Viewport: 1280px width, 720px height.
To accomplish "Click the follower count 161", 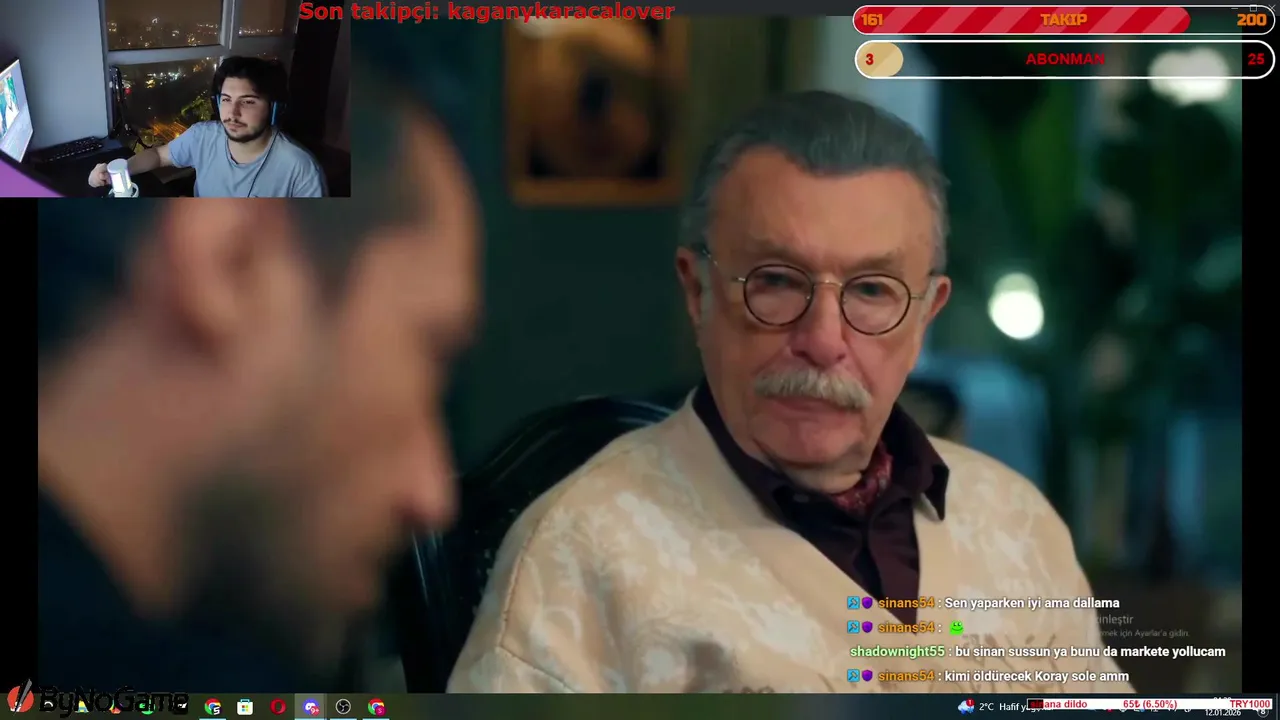I will click(872, 20).
